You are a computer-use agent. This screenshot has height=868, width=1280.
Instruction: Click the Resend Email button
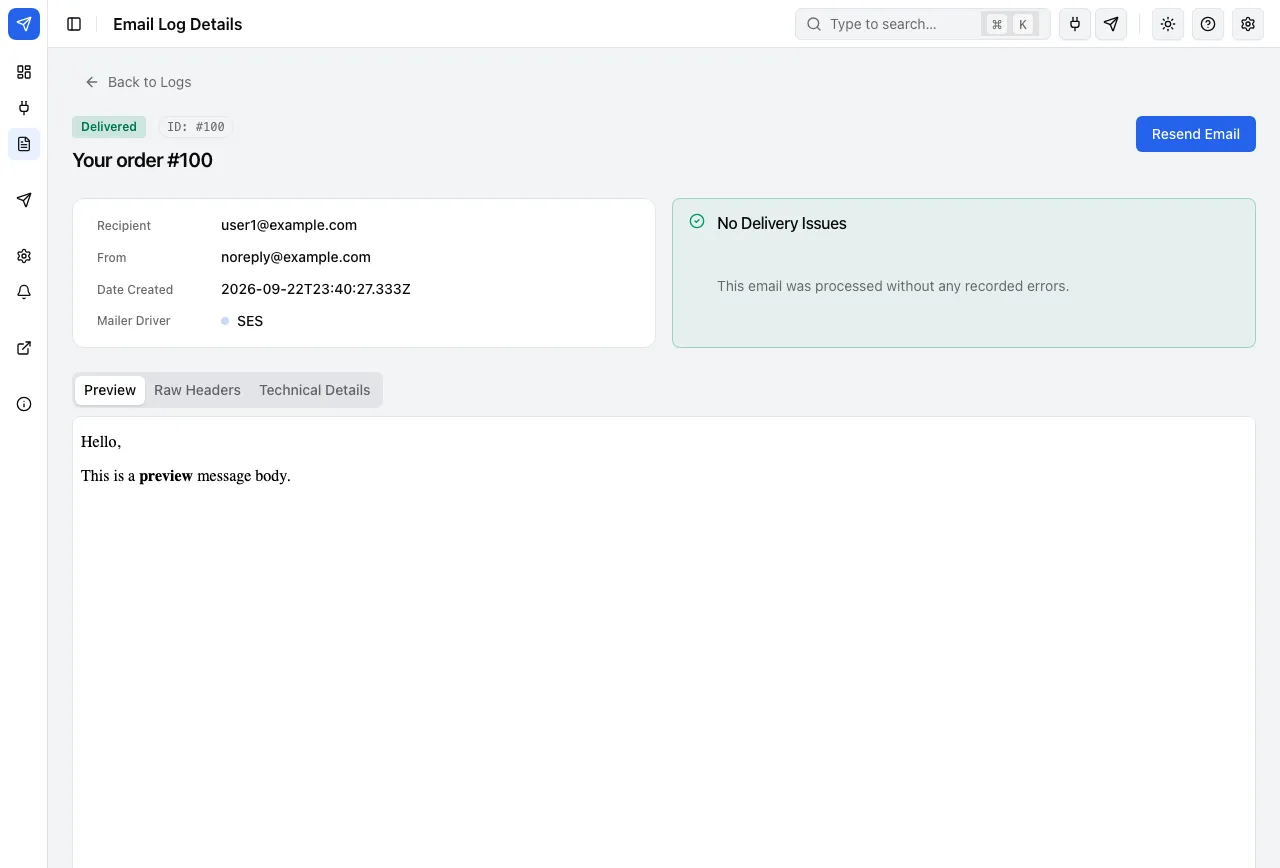1195,134
